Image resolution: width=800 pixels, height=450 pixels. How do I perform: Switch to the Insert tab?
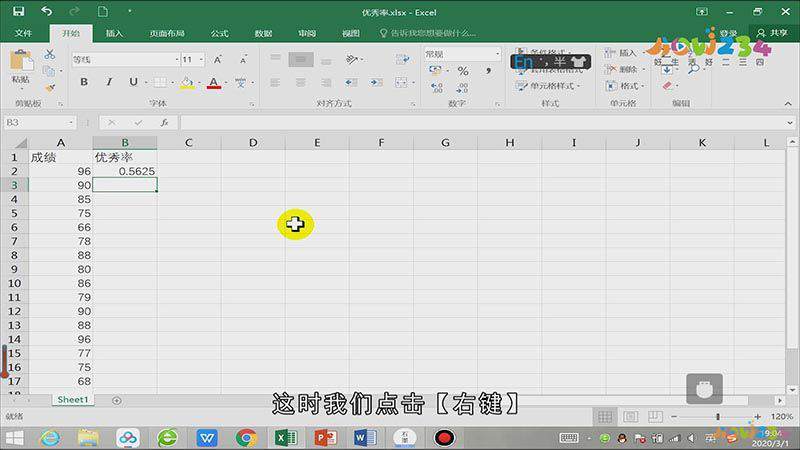click(114, 33)
